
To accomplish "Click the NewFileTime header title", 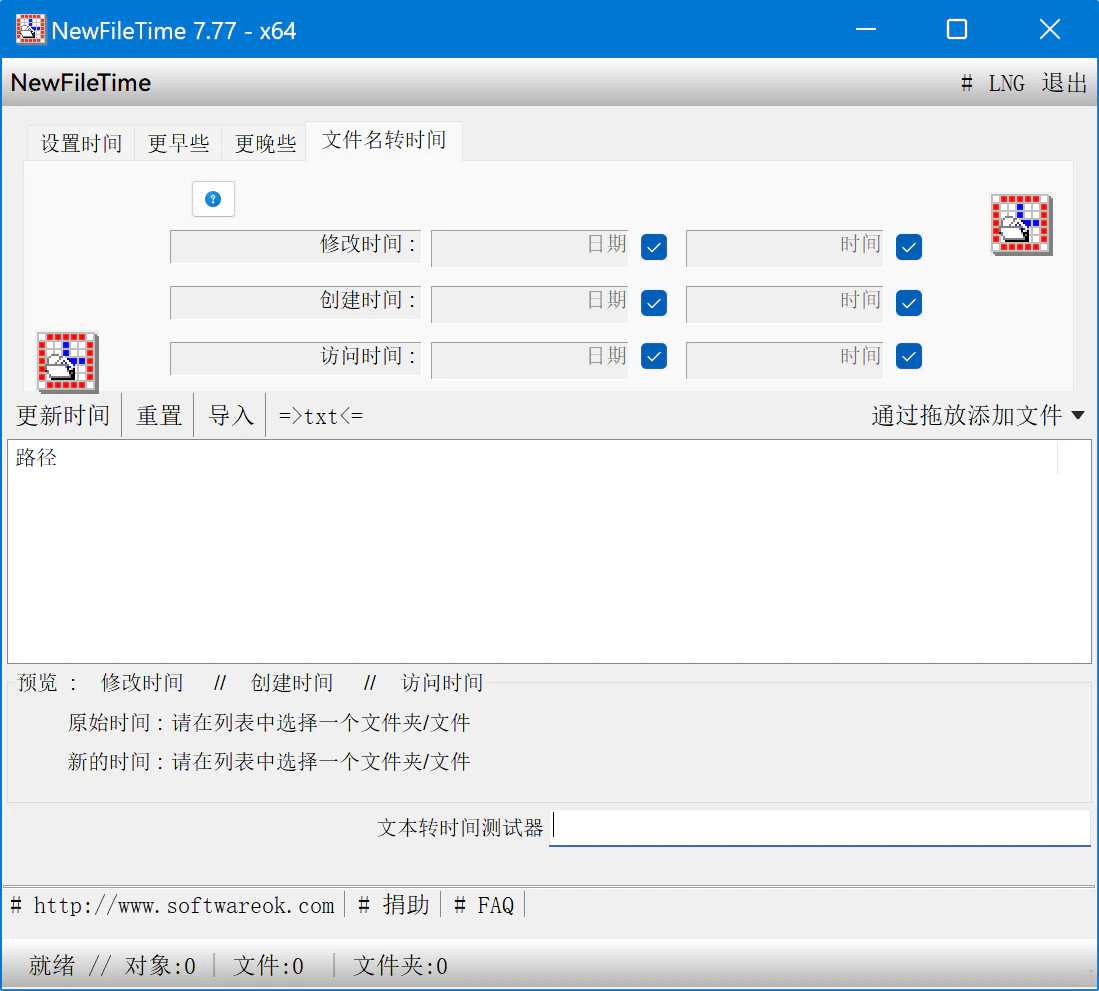I will [x=81, y=83].
